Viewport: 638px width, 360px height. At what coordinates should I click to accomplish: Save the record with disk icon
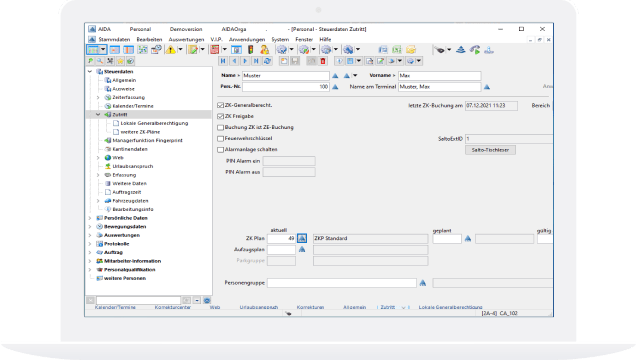click(x=295, y=61)
